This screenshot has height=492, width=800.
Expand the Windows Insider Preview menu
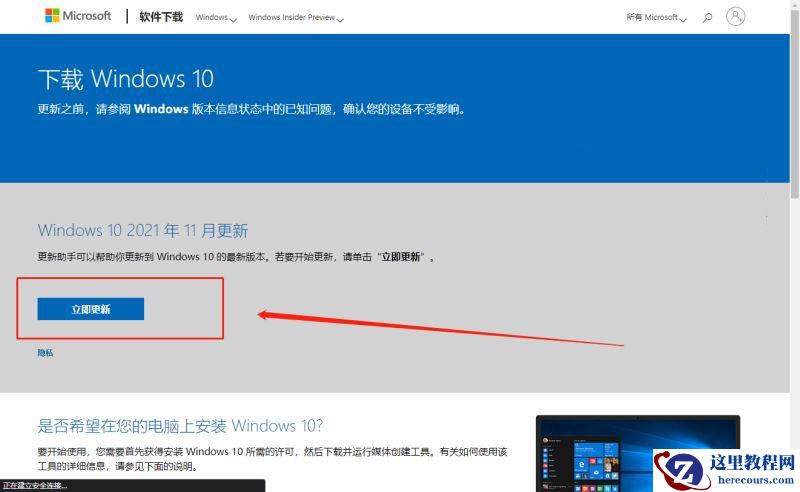(296, 18)
